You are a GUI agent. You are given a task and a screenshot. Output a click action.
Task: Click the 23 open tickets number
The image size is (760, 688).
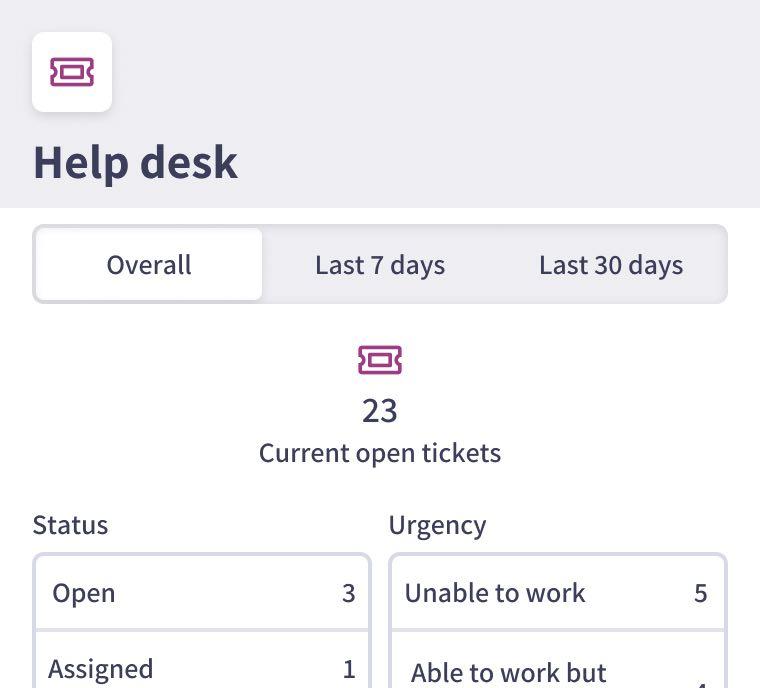tap(380, 410)
